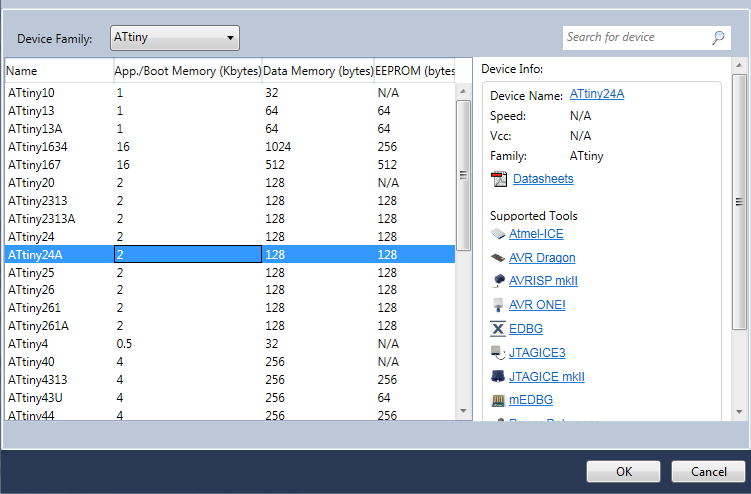Open the JTAGICE3 link
This screenshot has height=494, width=751.
point(537,353)
